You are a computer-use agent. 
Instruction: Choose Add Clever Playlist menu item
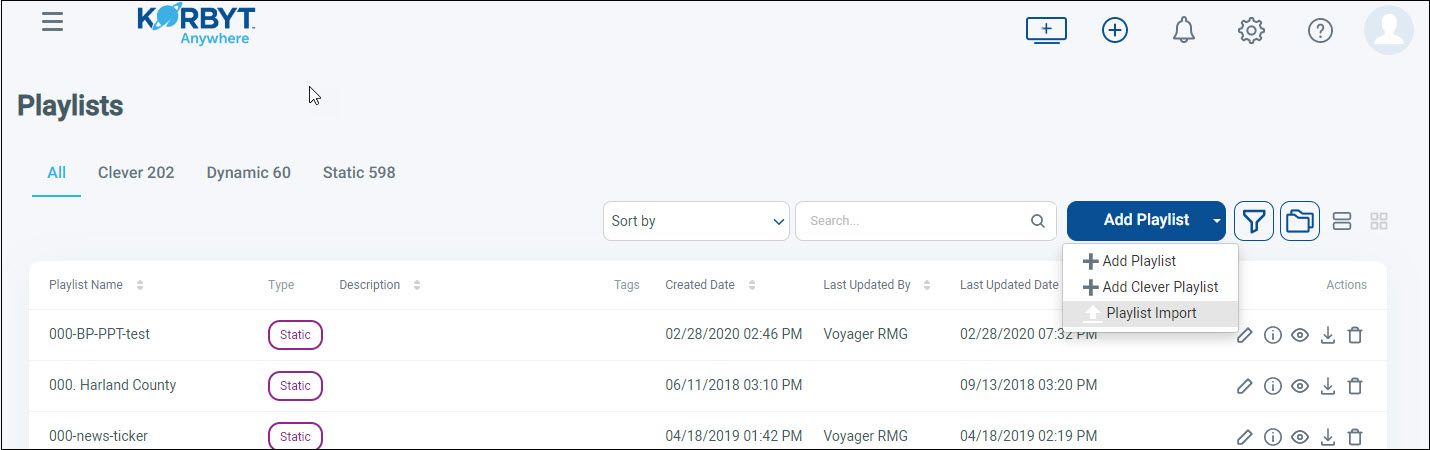click(x=1150, y=287)
